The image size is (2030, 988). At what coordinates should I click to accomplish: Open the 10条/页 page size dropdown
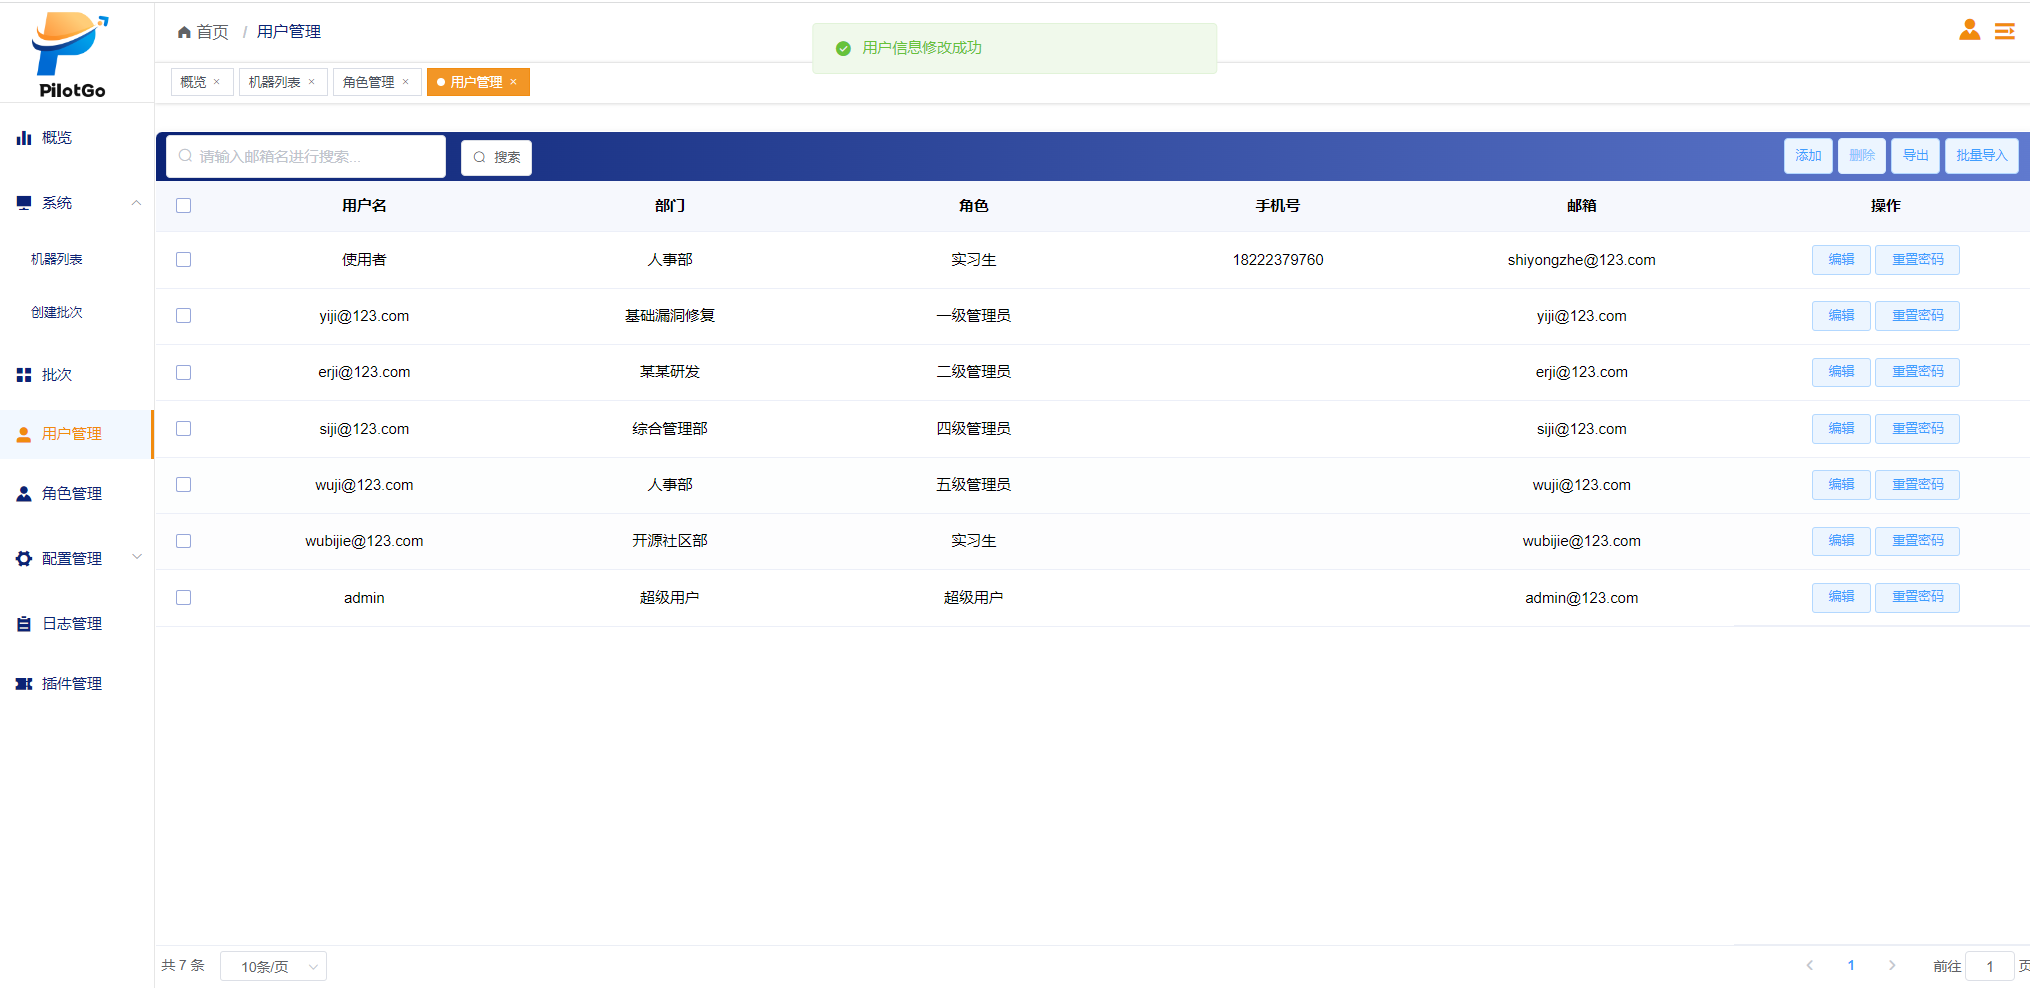pyautogui.click(x=273, y=966)
